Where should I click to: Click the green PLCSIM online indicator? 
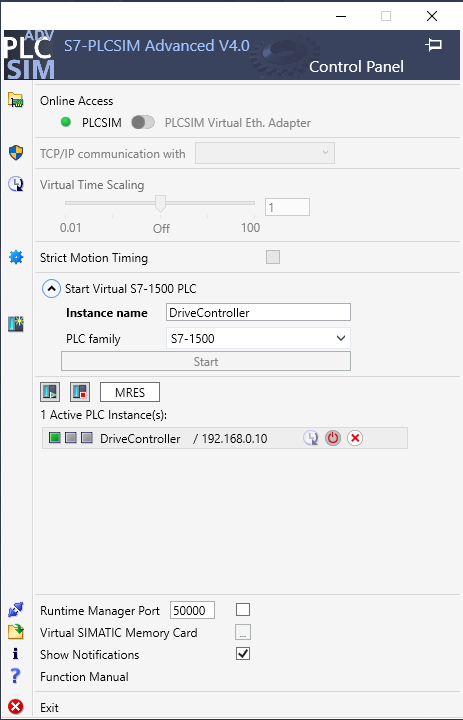click(66, 122)
